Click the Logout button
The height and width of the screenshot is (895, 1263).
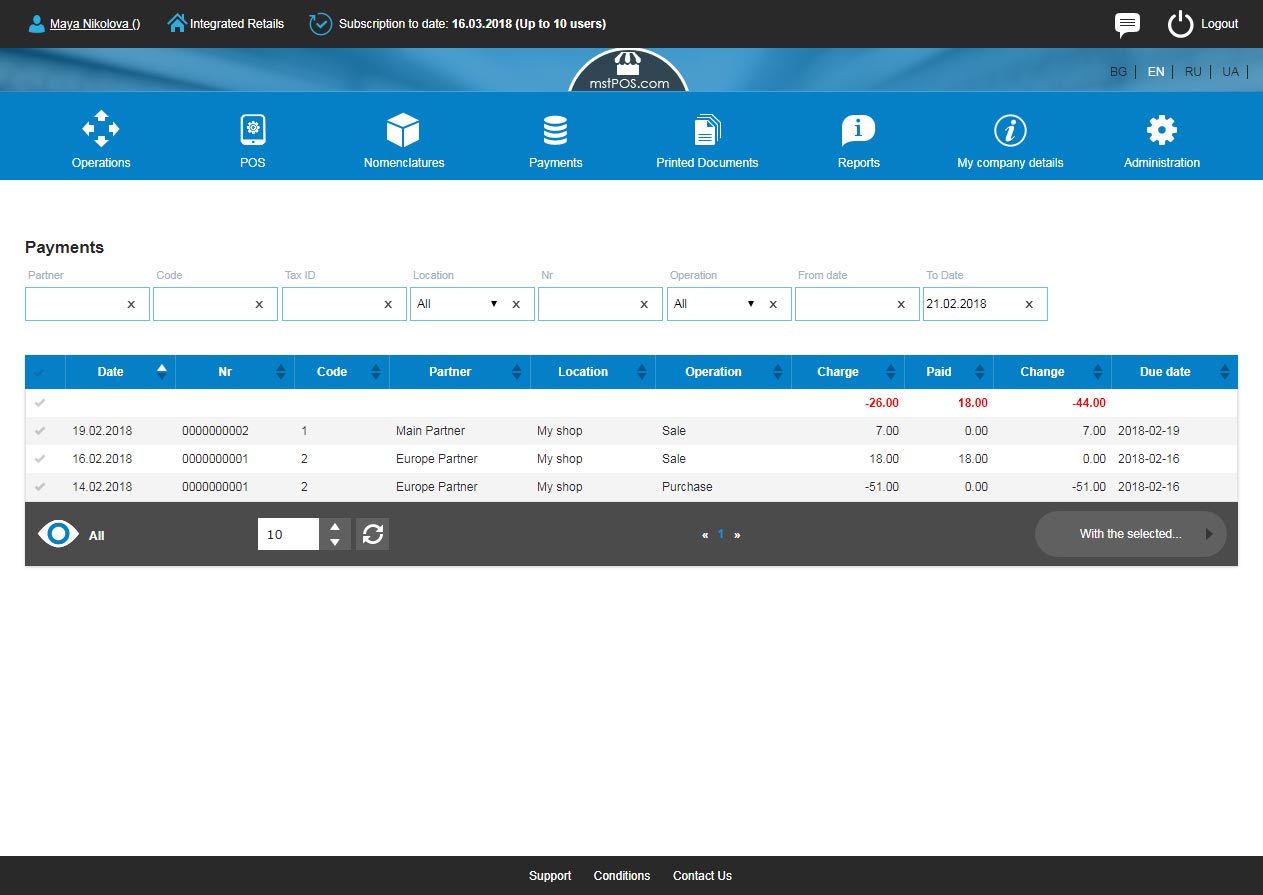[x=1204, y=24]
